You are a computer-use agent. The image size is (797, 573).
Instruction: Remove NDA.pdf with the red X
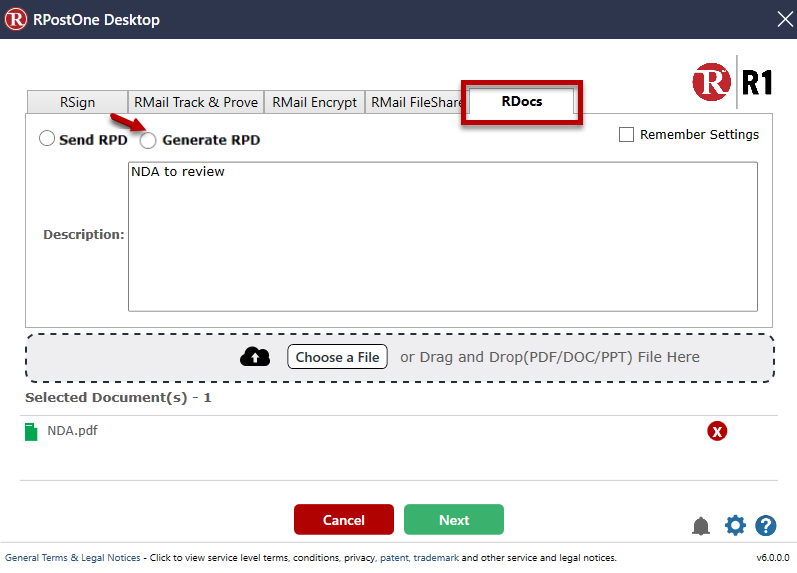click(x=717, y=431)
